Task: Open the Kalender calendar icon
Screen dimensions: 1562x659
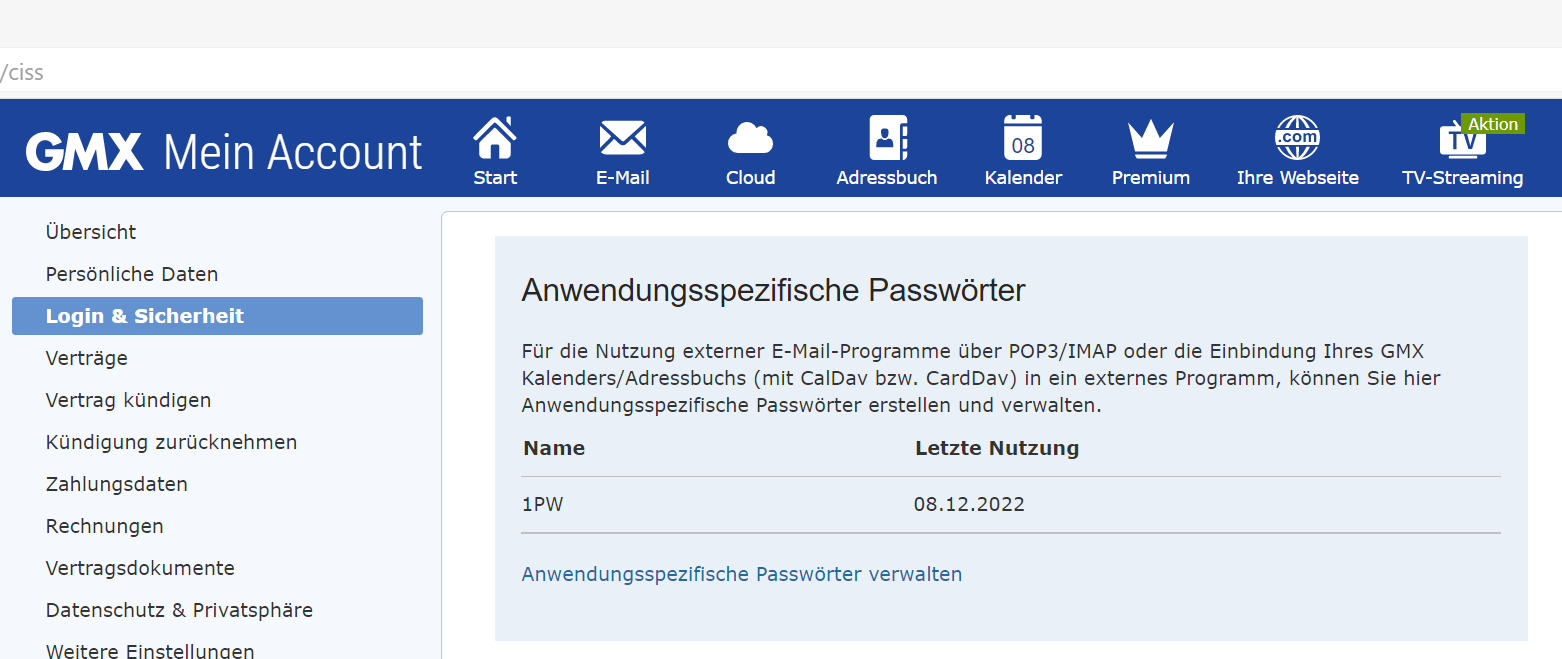Action: click(1023, 138)
